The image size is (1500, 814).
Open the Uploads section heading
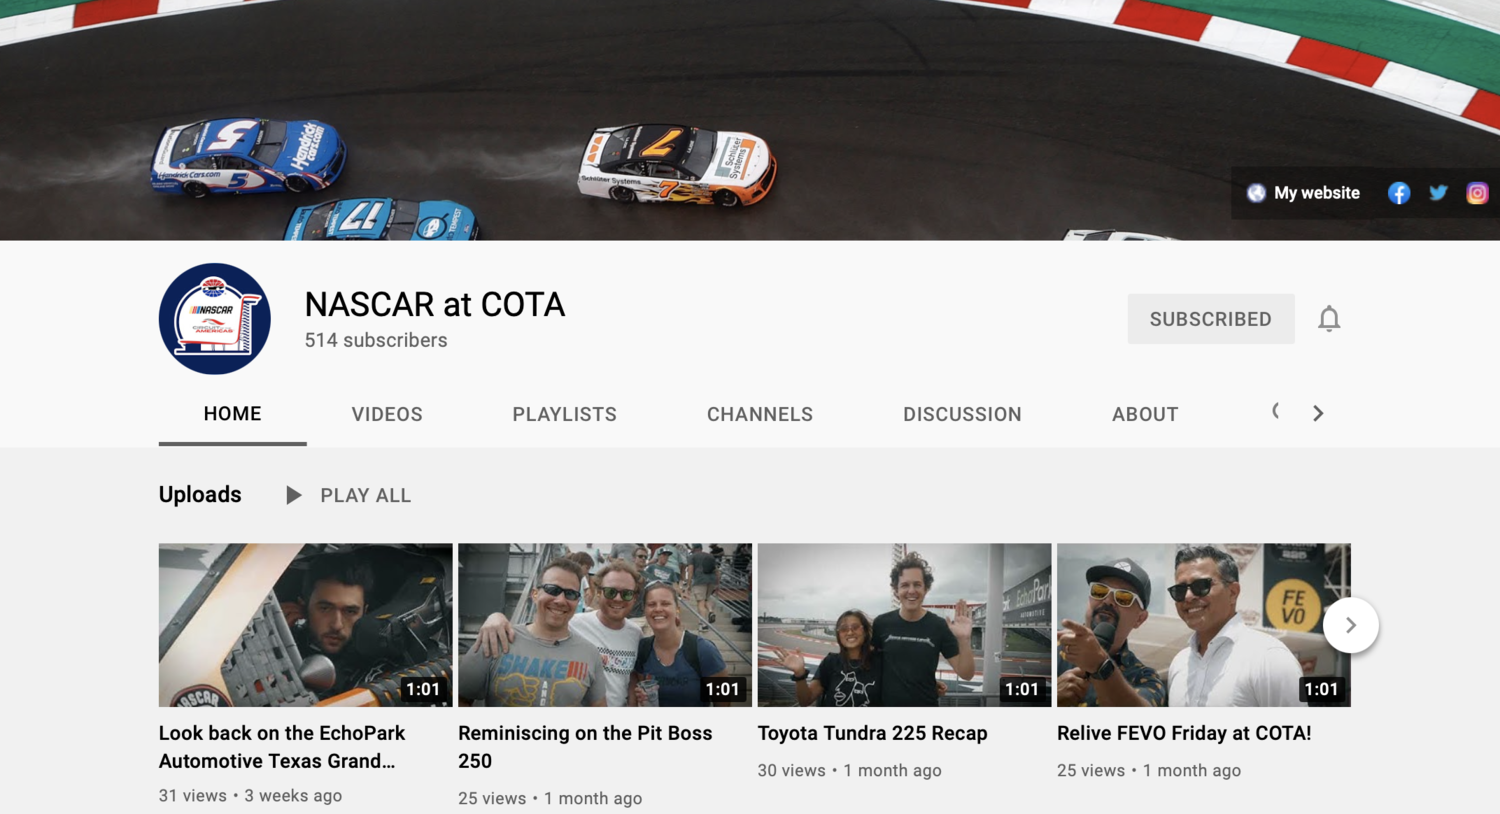200,495
